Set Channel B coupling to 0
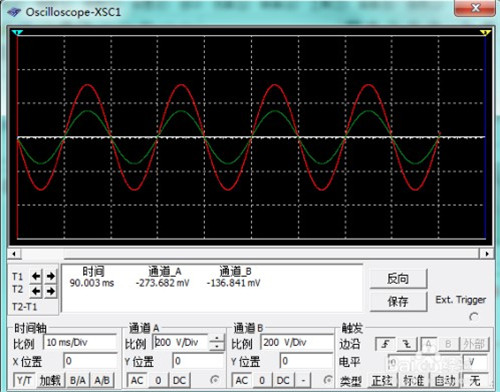Viewport: 500px width, 392px height. [262, 380]
